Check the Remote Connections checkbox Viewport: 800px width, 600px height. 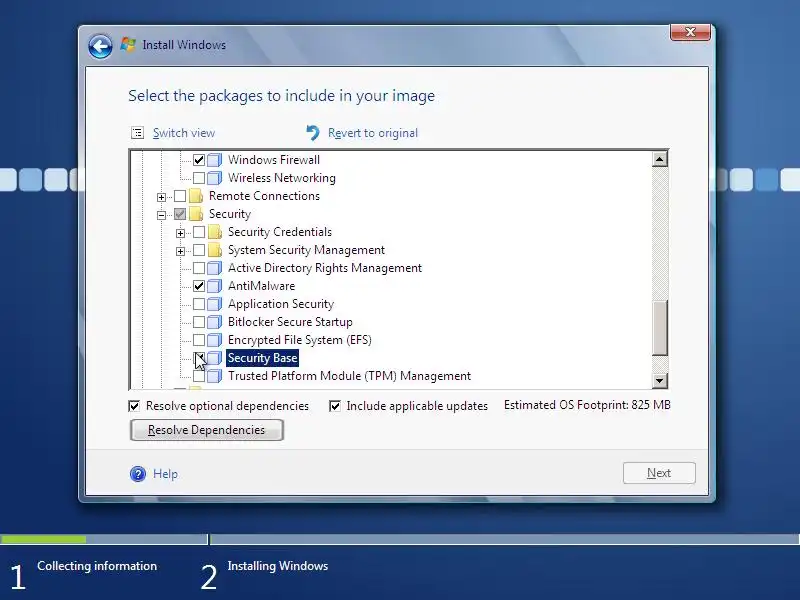[180, 196]
